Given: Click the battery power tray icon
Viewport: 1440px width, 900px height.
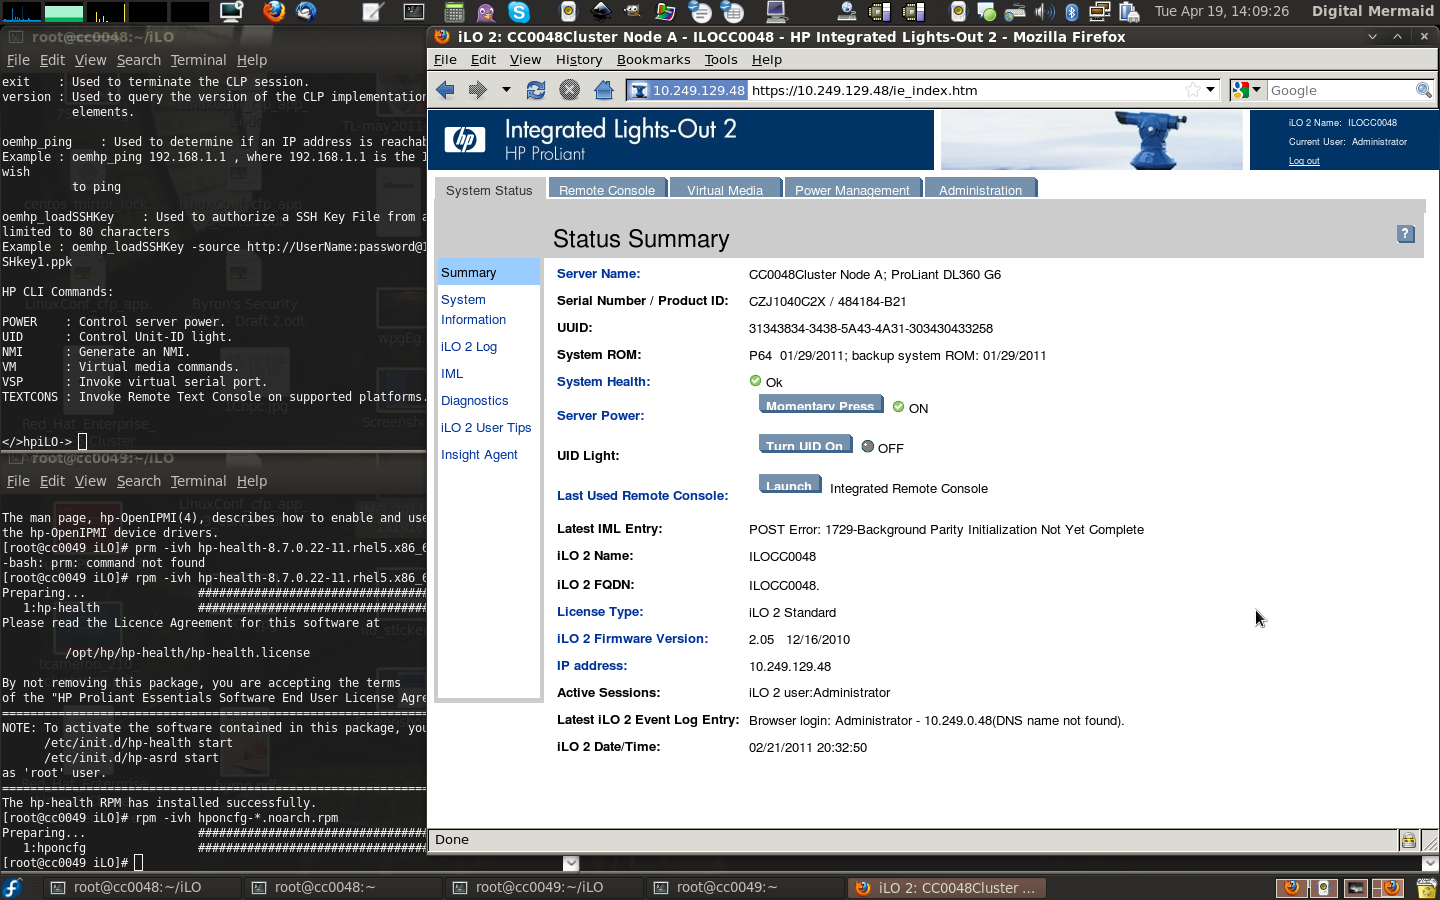Looking at the screenshot, I should click(x=1129, y=12).
